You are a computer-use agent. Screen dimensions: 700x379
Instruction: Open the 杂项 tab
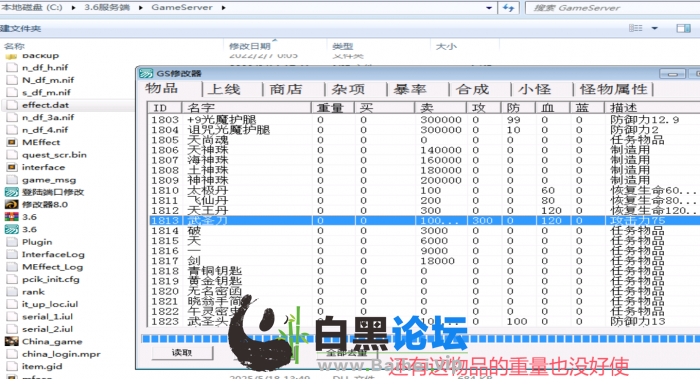click(348, 89)
